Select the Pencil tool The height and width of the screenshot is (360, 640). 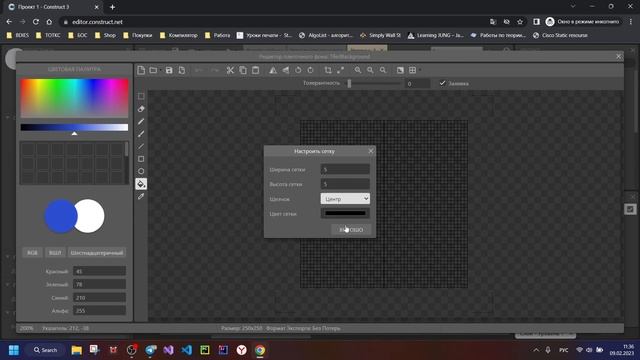[x=141, y=122]
